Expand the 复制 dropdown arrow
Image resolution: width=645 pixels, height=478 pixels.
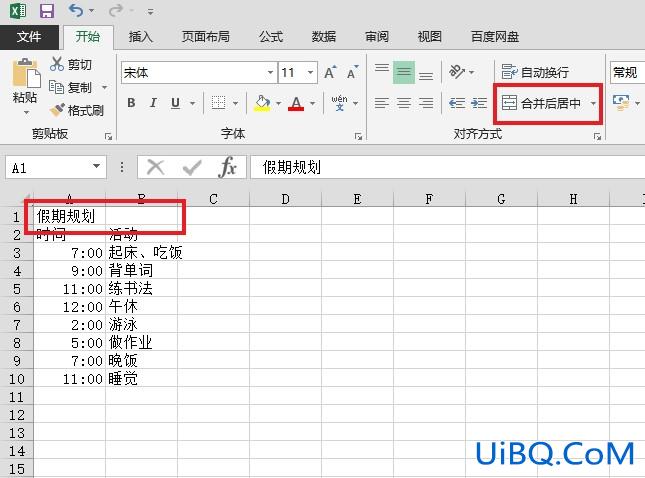click(104, 87)
